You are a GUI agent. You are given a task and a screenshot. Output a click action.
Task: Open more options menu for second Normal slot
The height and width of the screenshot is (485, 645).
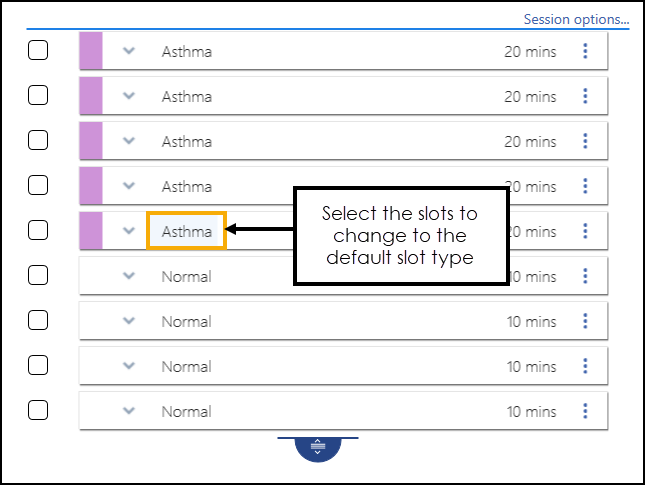point(585,321)
